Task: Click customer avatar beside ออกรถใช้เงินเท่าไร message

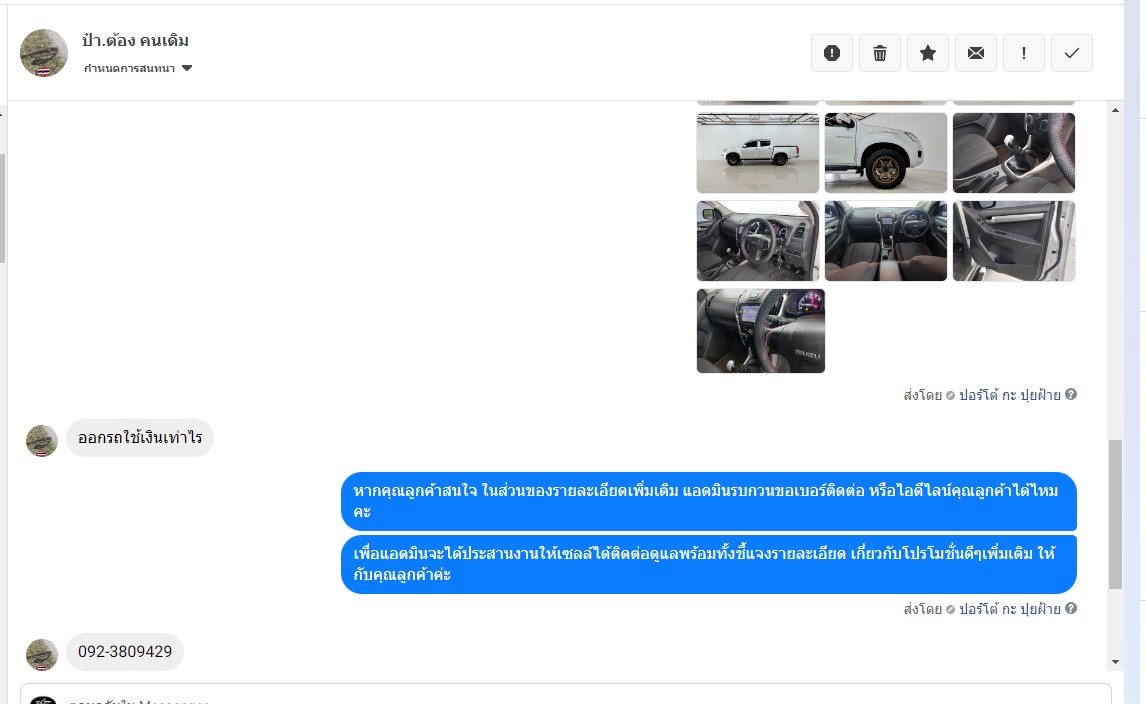Action: pyautogui.click(x=42, y=441)
